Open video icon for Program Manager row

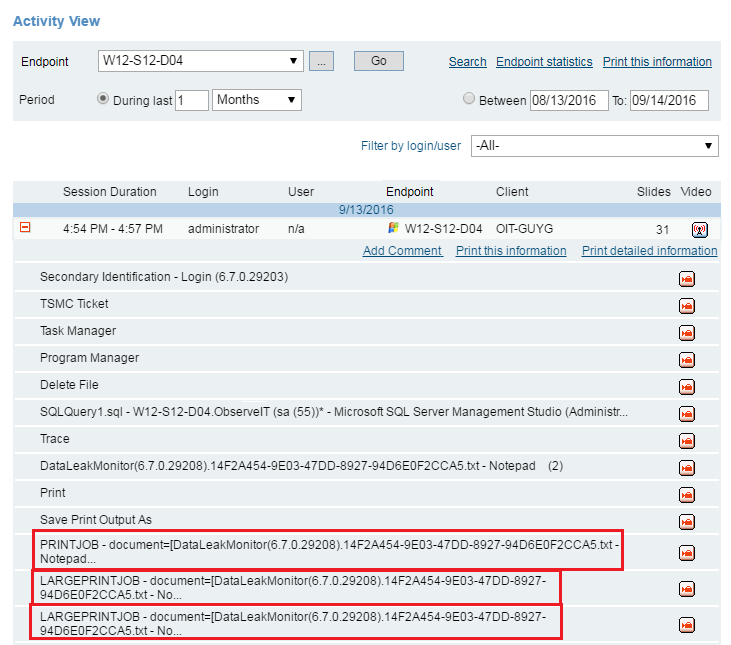(x=687, y=359)
